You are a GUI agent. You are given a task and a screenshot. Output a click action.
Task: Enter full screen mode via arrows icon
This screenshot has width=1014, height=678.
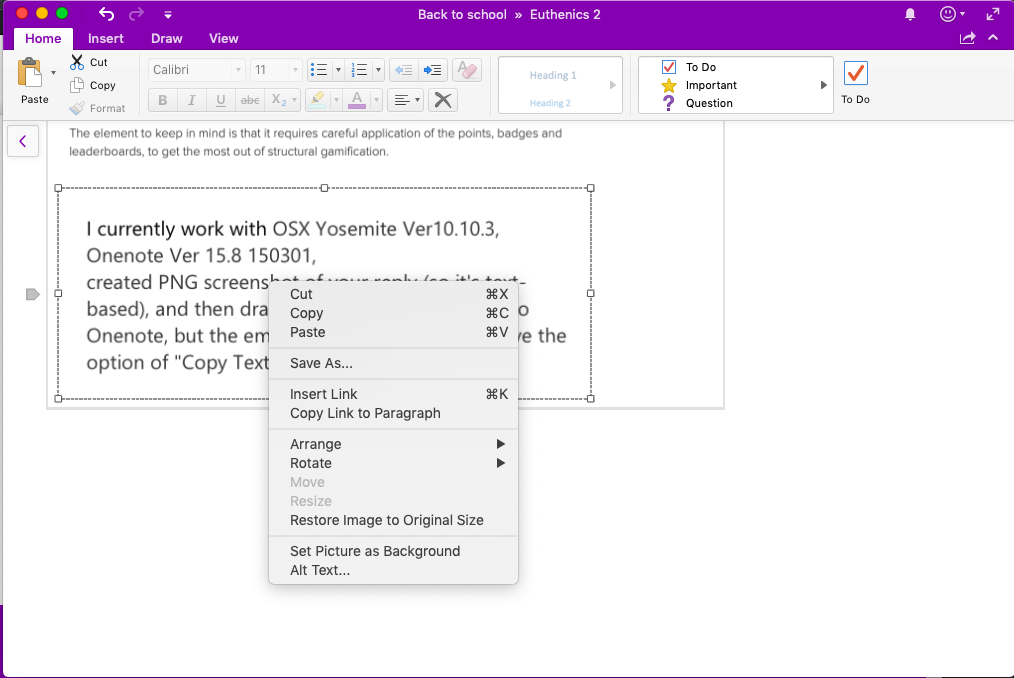click(x=993, y=14)
